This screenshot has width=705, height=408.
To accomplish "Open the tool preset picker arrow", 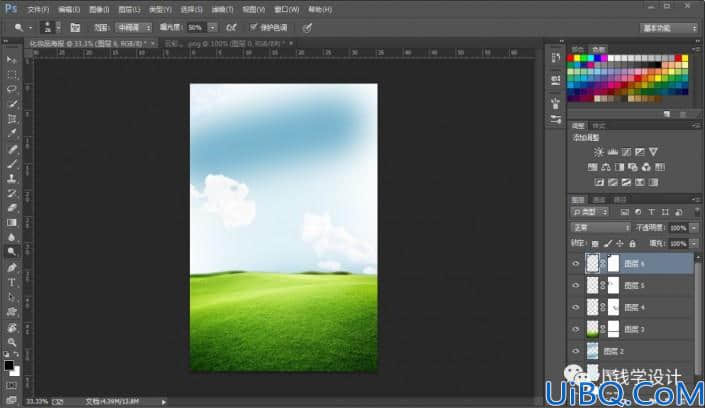I will [30, 28].
